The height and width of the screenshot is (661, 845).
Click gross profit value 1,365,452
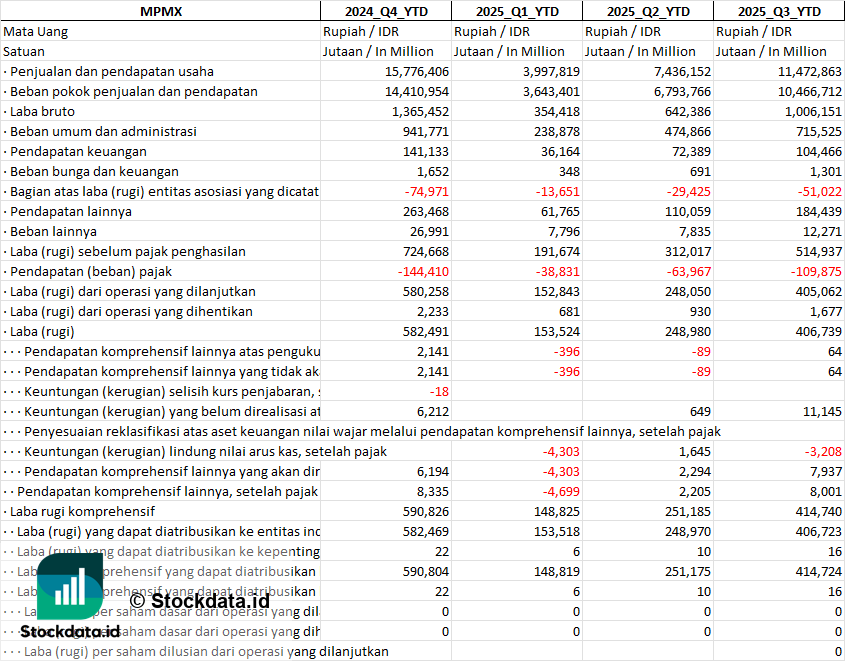click(x=420, y=112)
